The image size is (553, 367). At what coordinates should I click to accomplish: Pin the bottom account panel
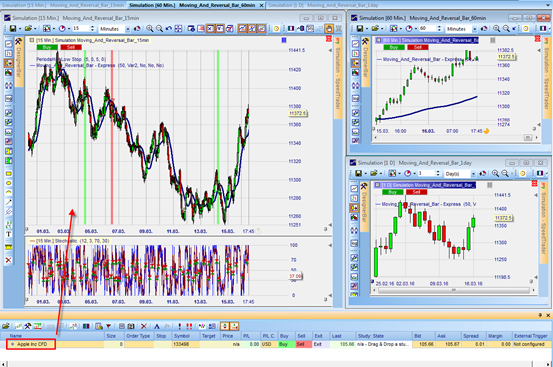click(540, 315)
